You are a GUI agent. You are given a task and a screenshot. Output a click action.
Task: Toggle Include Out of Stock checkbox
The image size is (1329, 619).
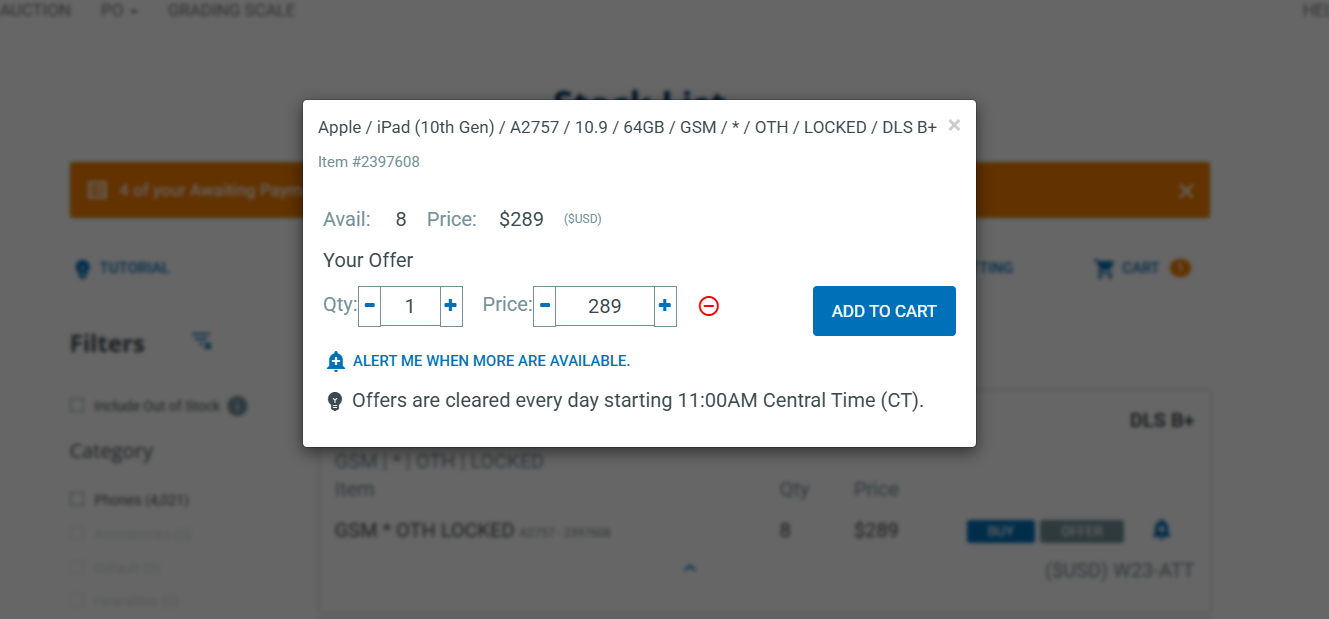click(x=77, y=406)
